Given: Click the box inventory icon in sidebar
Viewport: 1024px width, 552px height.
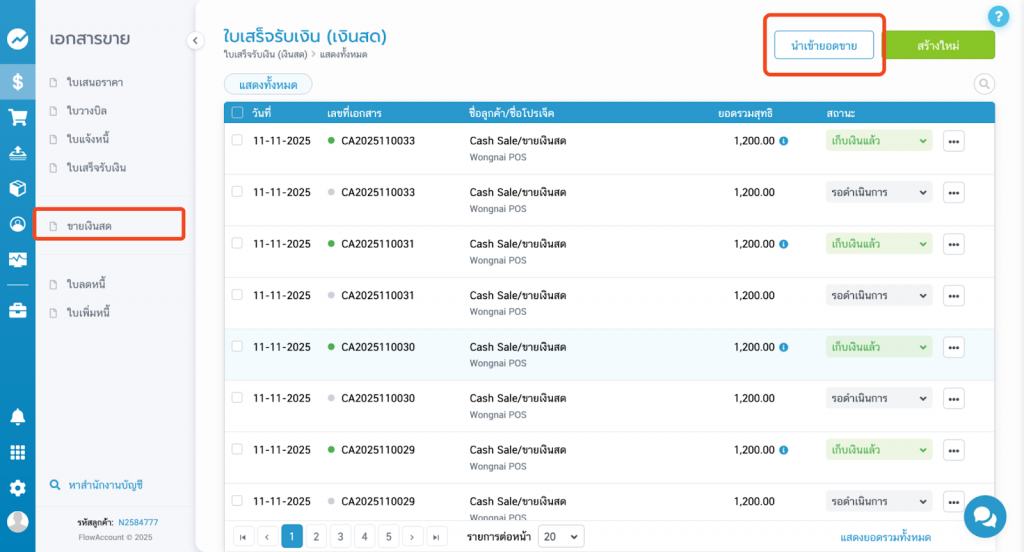Looking at the screenshot, I should [x=17, y=188].
